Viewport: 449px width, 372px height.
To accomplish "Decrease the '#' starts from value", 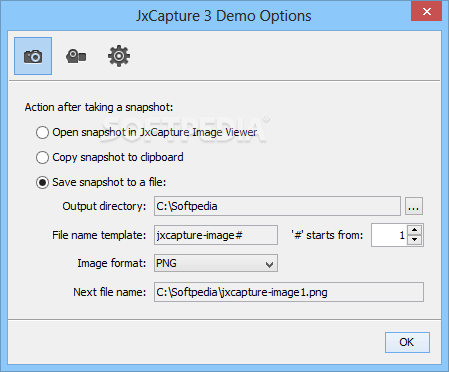I will click(x=414, y=240).
